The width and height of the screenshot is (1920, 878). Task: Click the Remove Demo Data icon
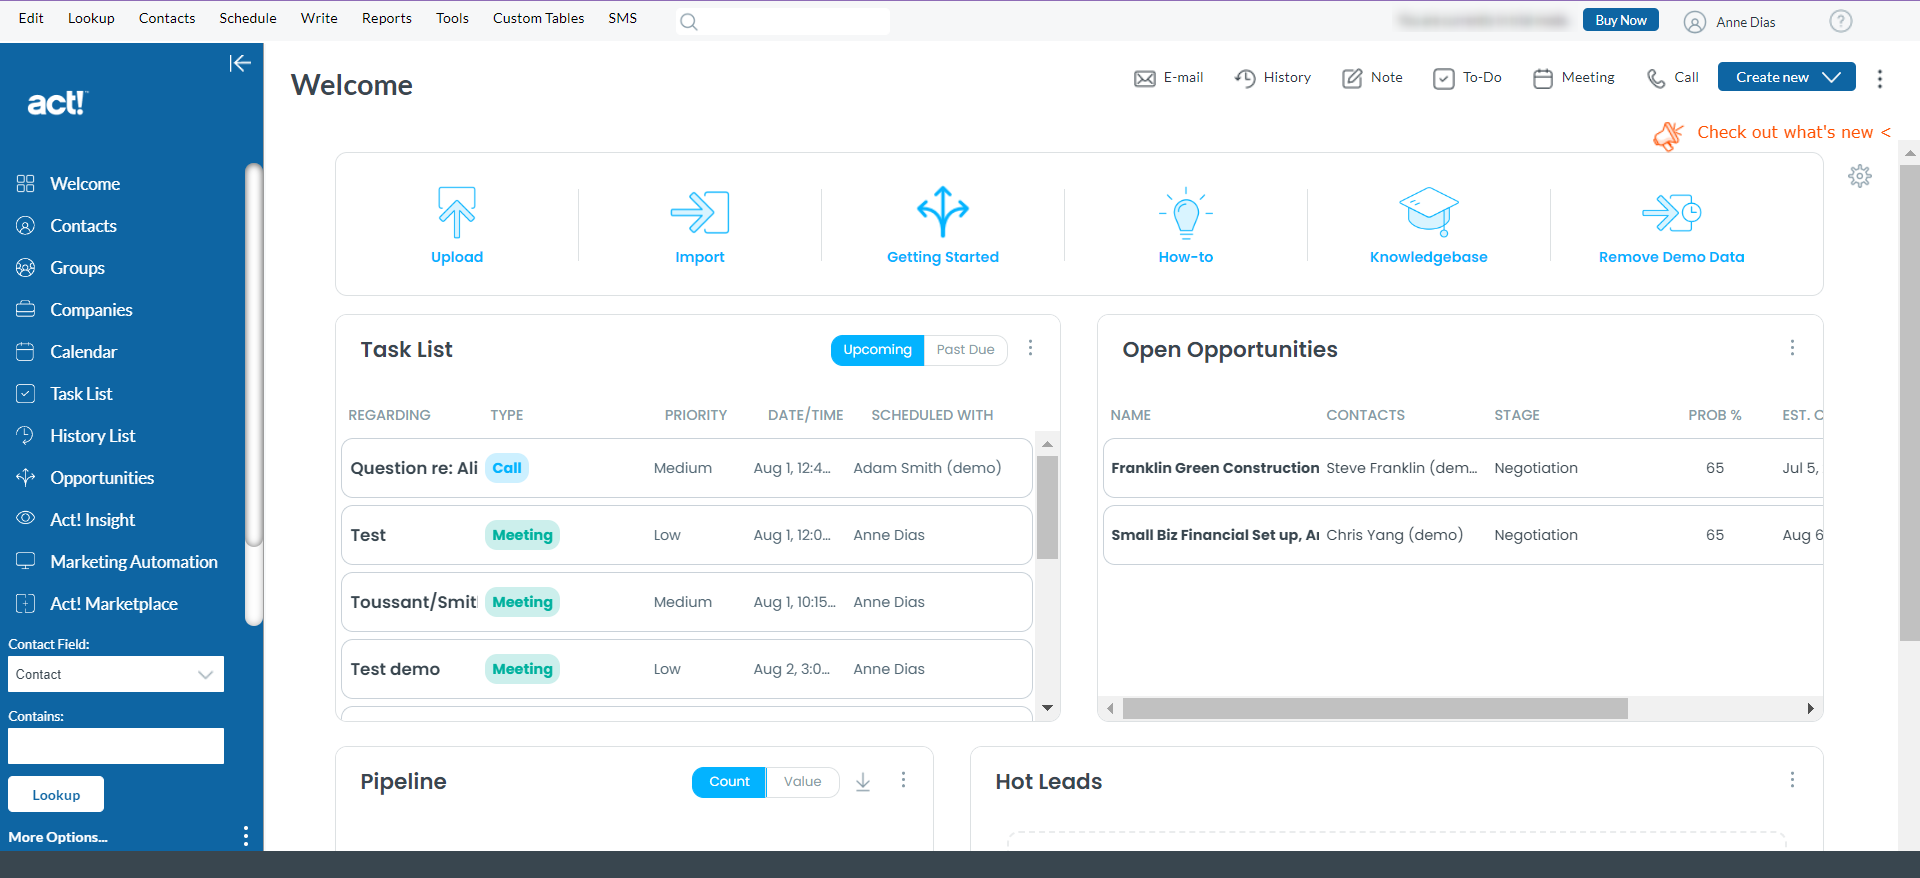tap(1671, 212)
